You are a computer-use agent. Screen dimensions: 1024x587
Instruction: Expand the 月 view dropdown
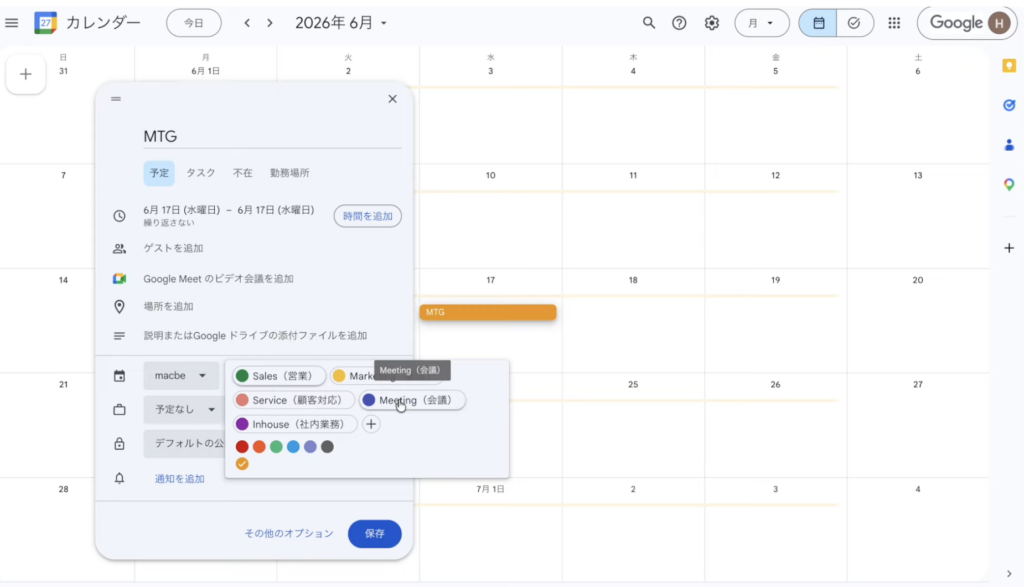(761, 23)
